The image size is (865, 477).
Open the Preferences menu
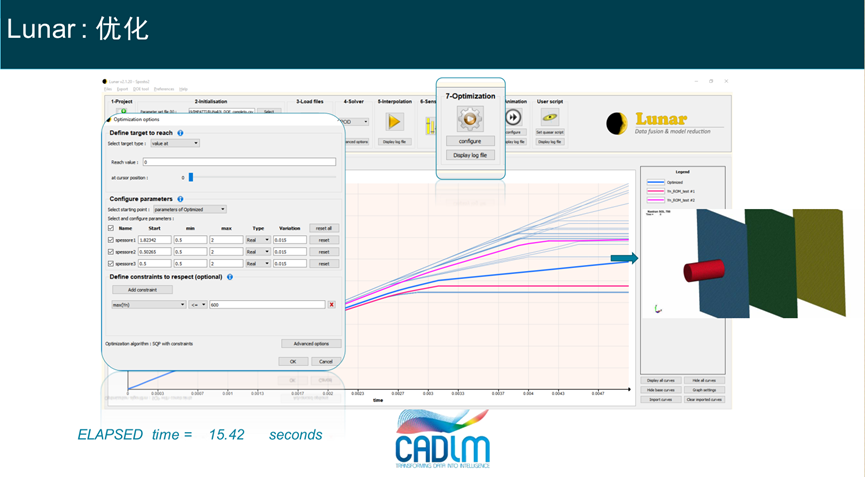164,89
